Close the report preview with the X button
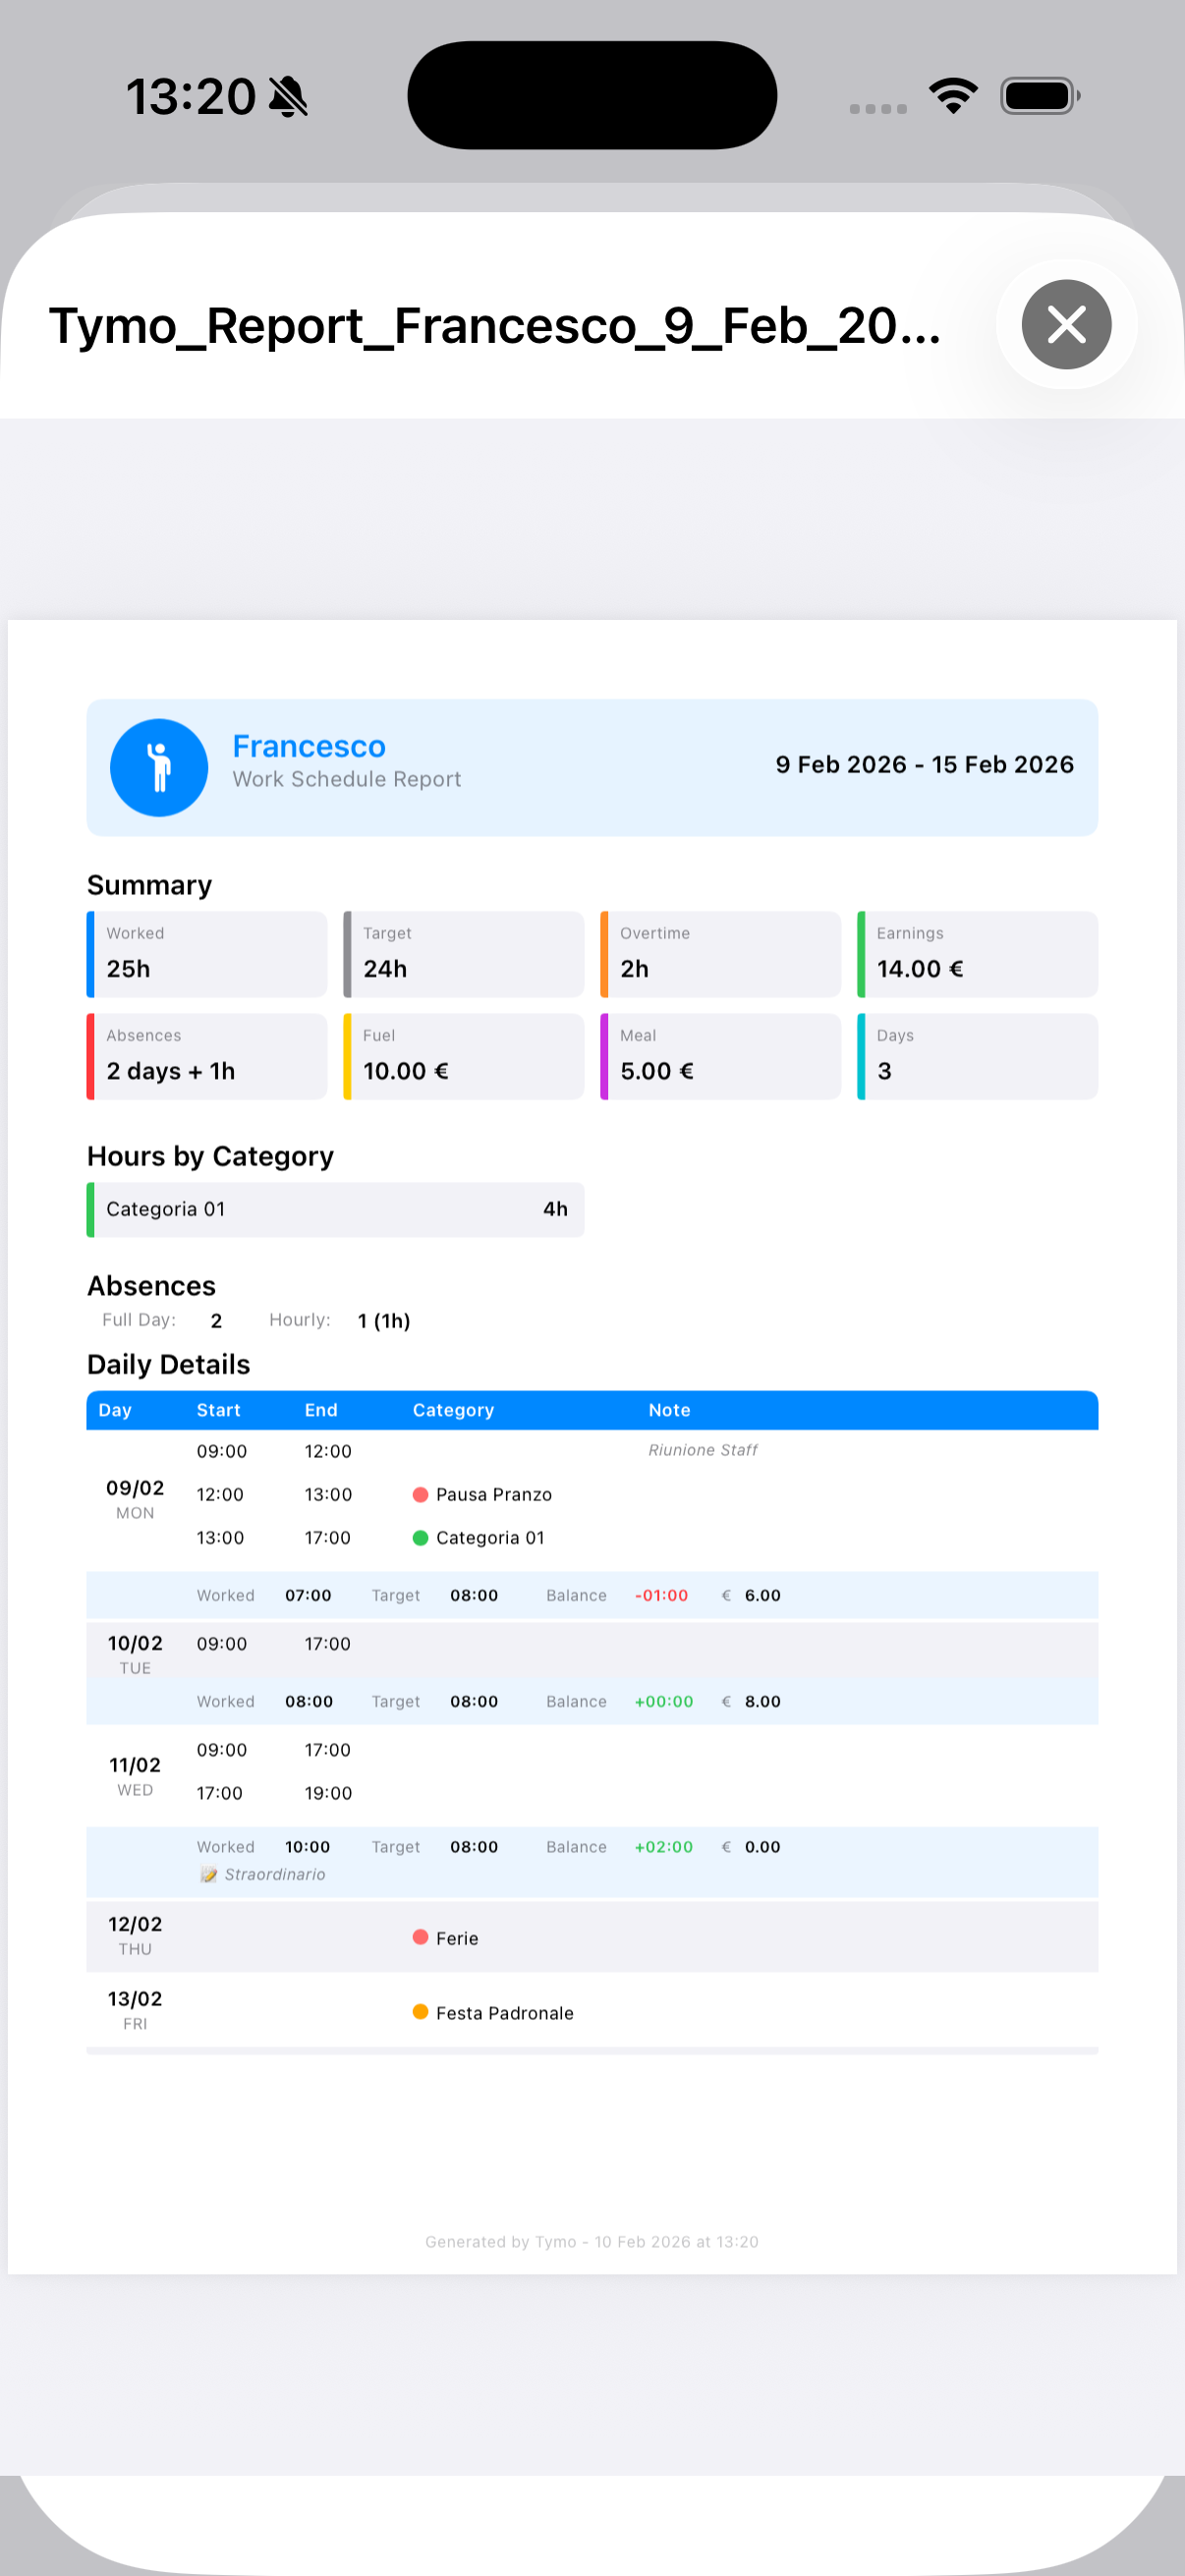1185x2576 pixels. 1066,324
